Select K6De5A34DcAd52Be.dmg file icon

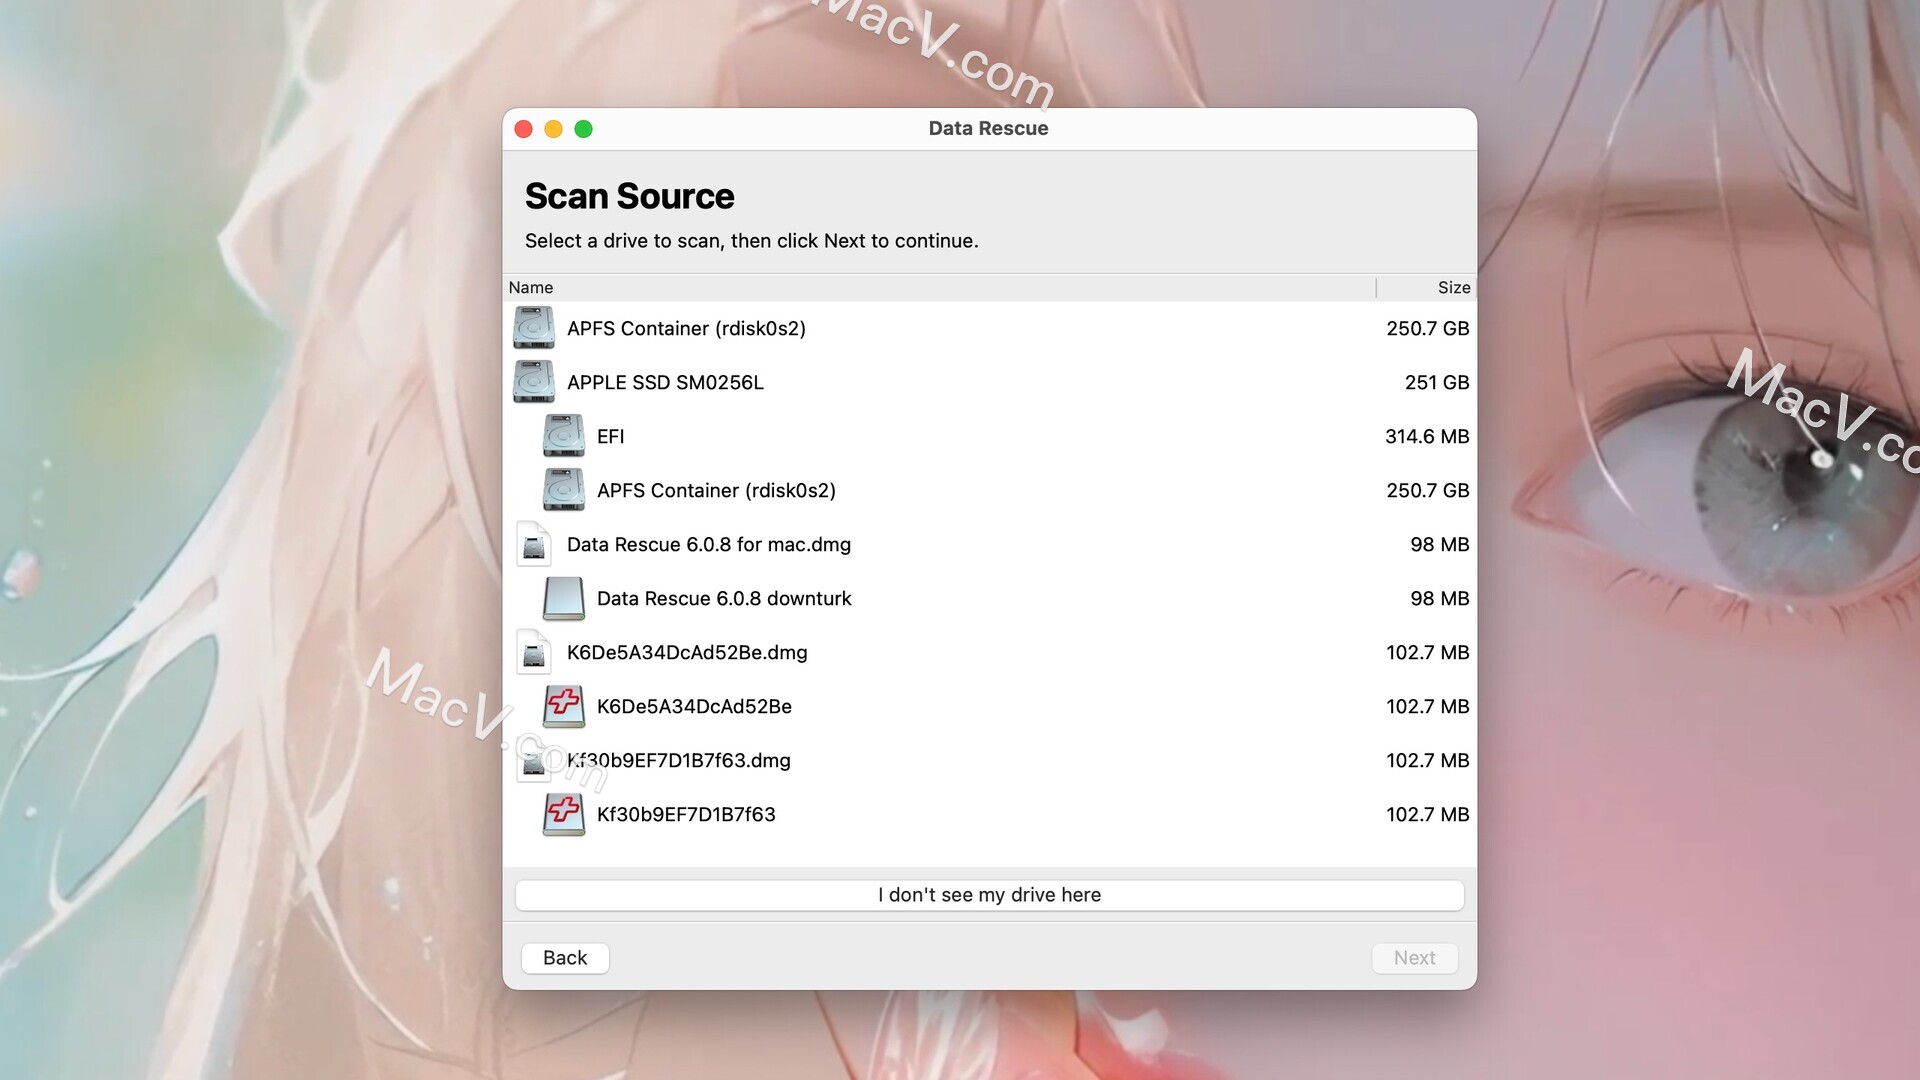[533, 651]
